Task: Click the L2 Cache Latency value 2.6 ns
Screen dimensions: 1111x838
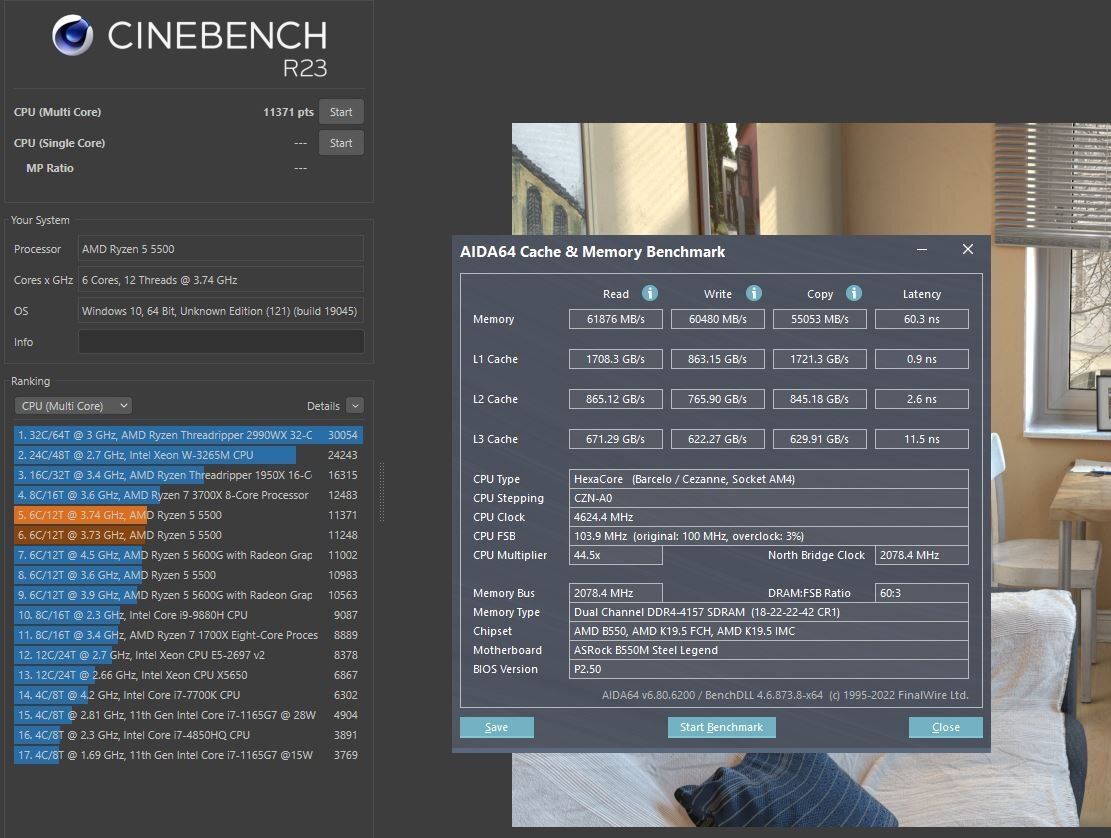Action: (922, 400)
